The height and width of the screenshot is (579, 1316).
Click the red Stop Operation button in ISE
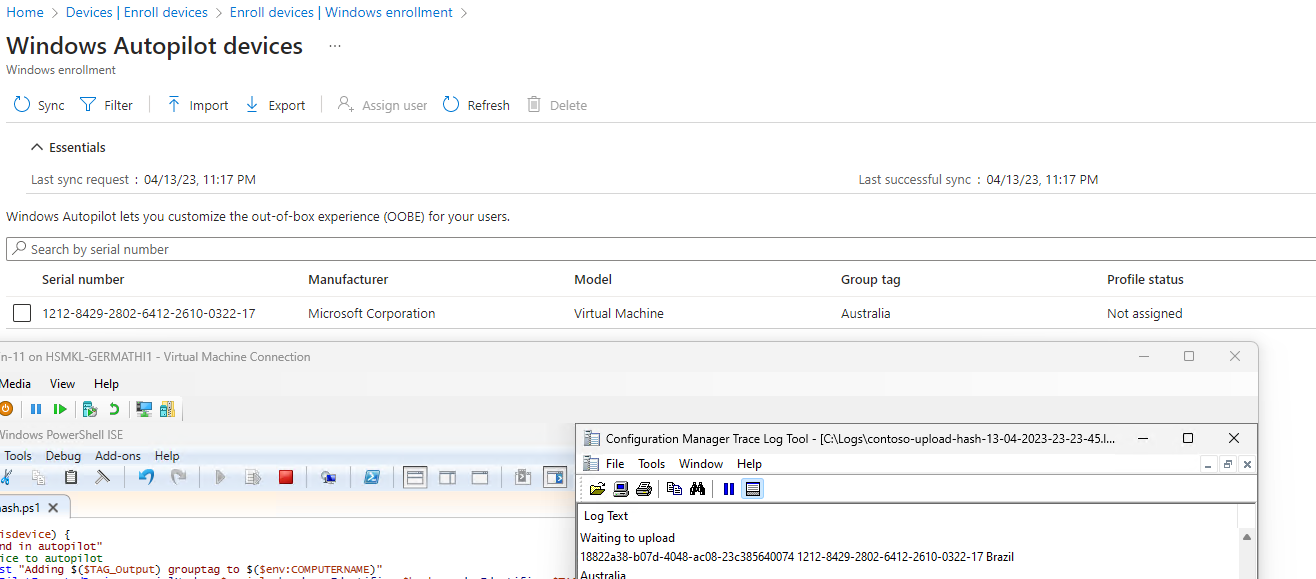(x=286, y=478)
